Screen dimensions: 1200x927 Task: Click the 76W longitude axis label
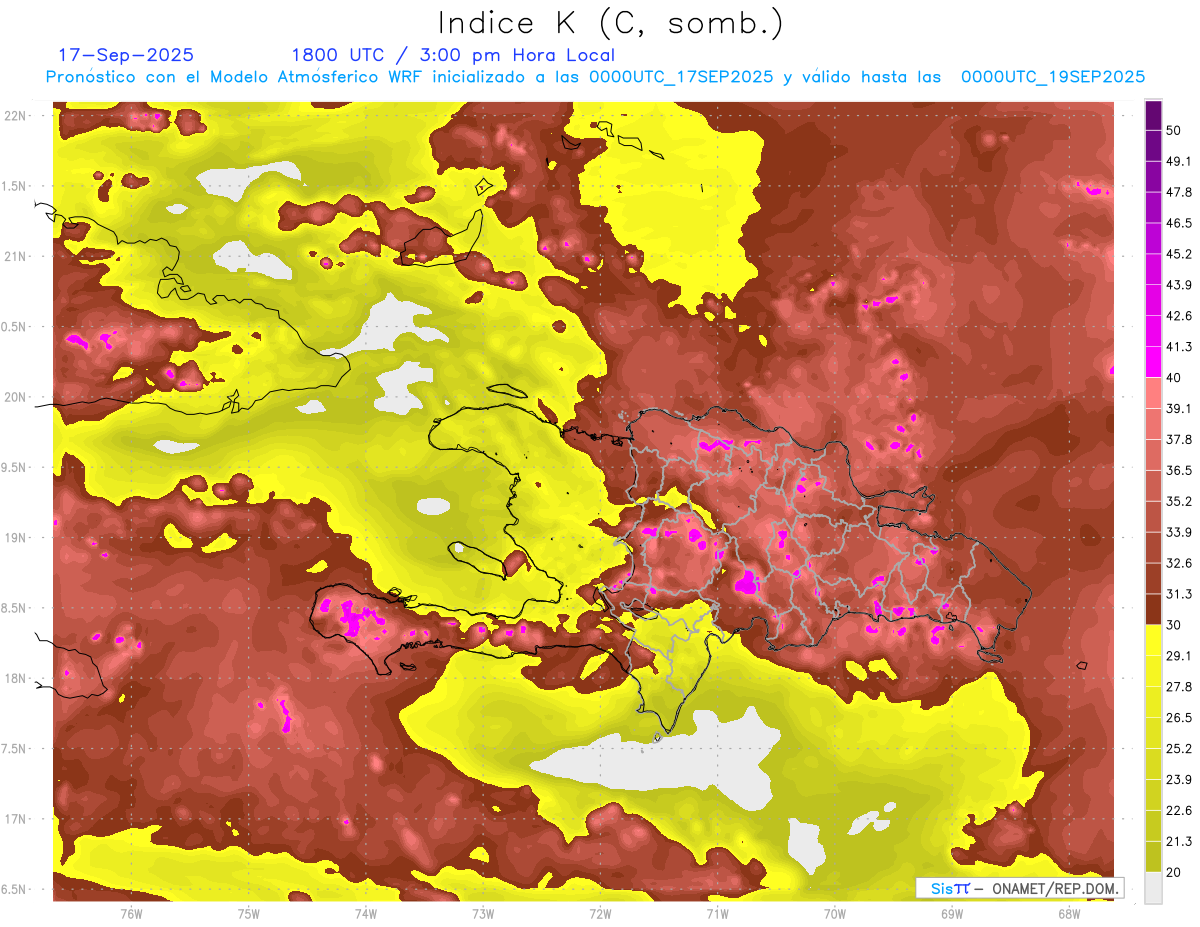(x=131, y=913)
